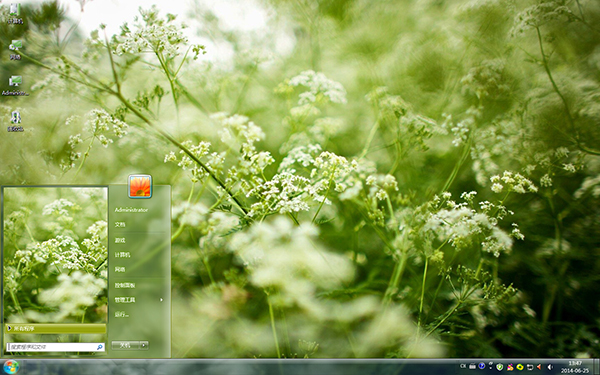Open 控制面板 from the Start menu
This screenshot has height=375, width=600.
(125, 285)
